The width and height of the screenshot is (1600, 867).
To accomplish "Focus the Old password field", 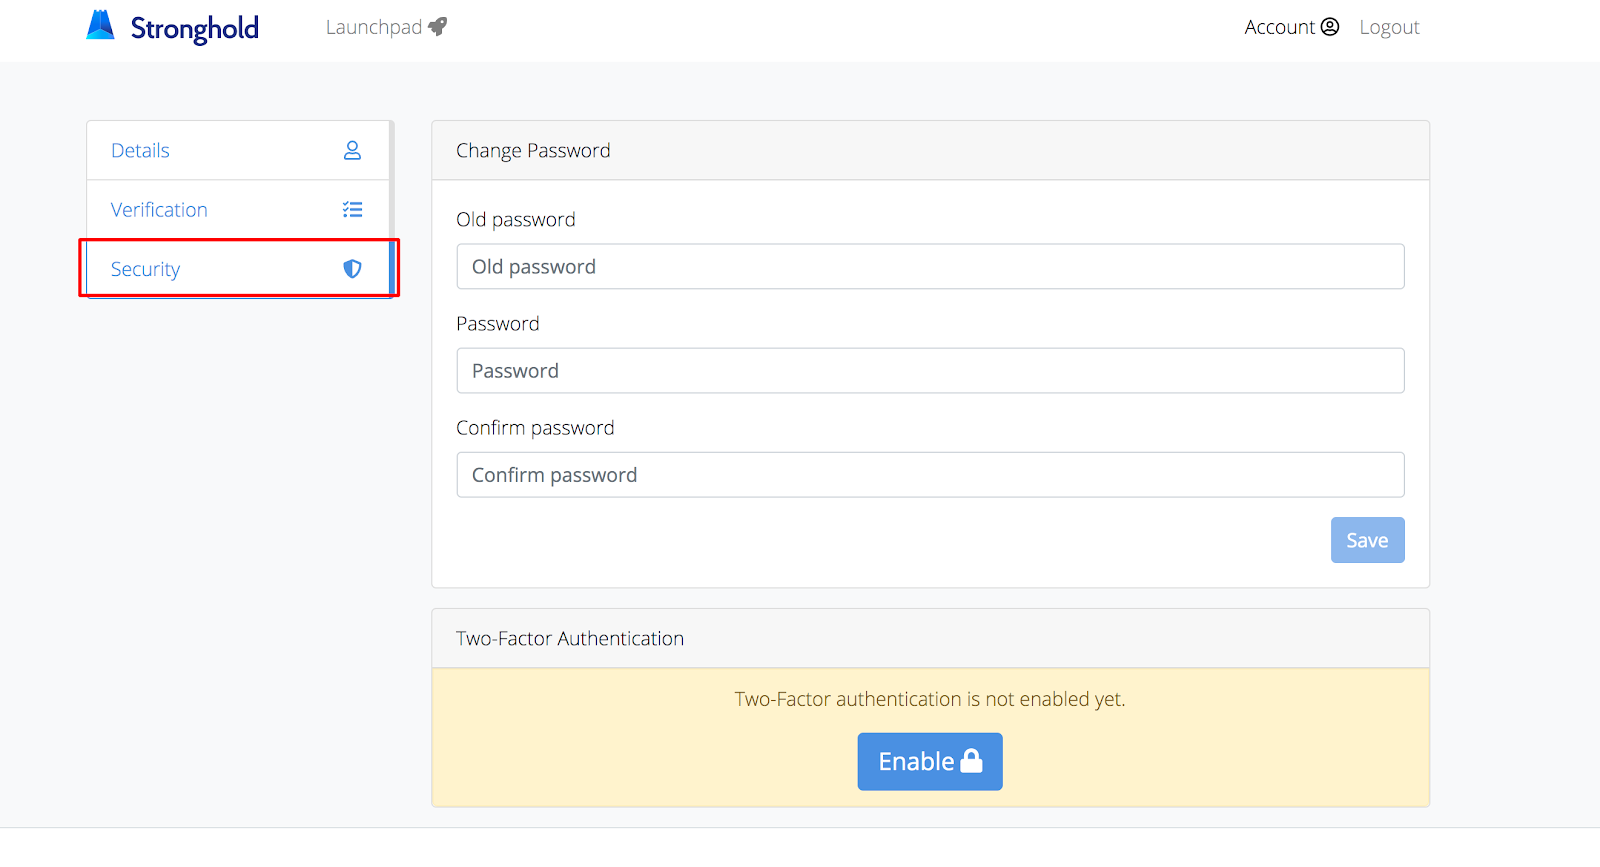I will [930, 267].
